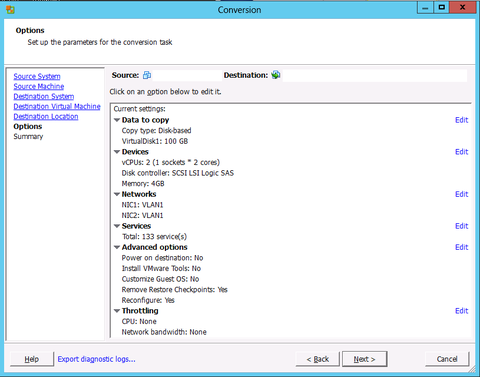This screenshot has width=480, height=377.
Task: Click Install VMware Tools: No row
Action: click(161, 269)
